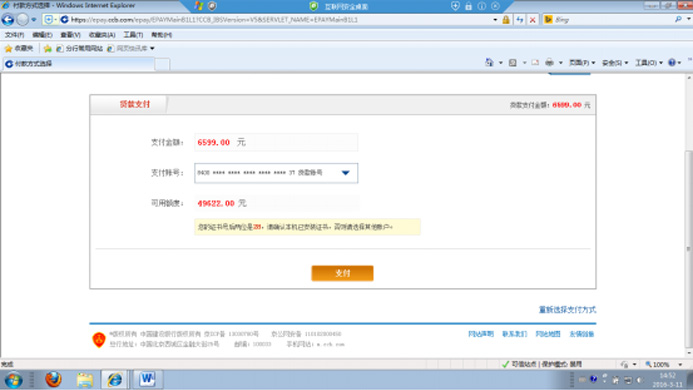693x390 pixels.
Task: Click the orange 支付 pay button
Action: [x=343, y=273]
